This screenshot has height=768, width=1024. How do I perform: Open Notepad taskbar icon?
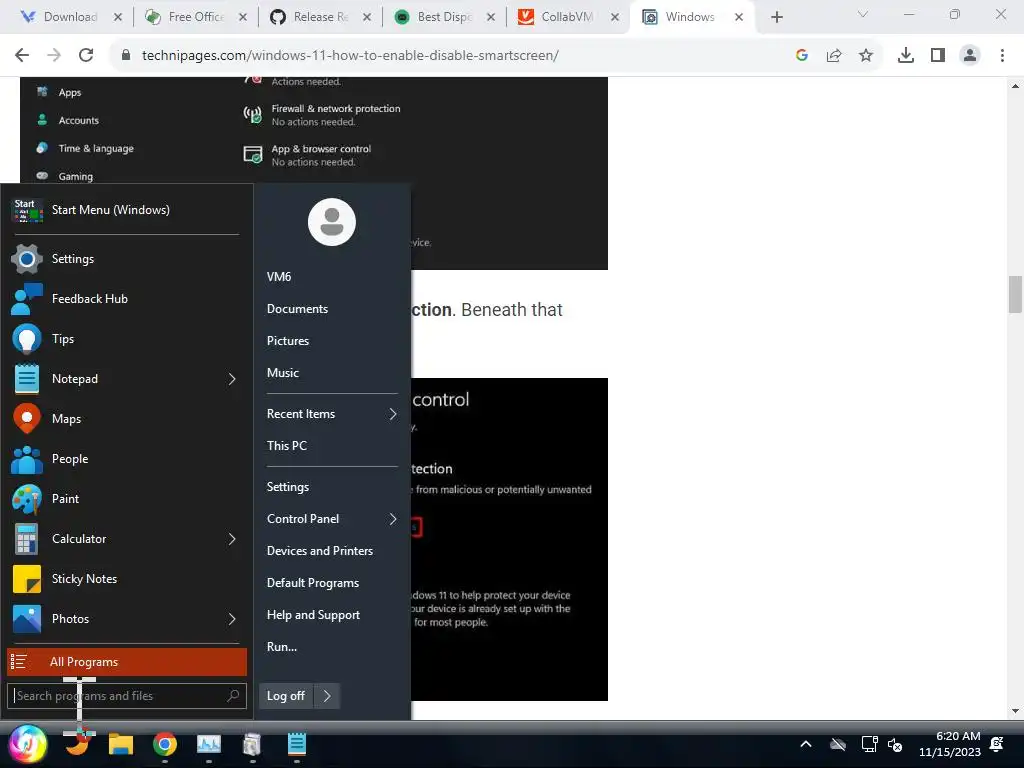296,744
